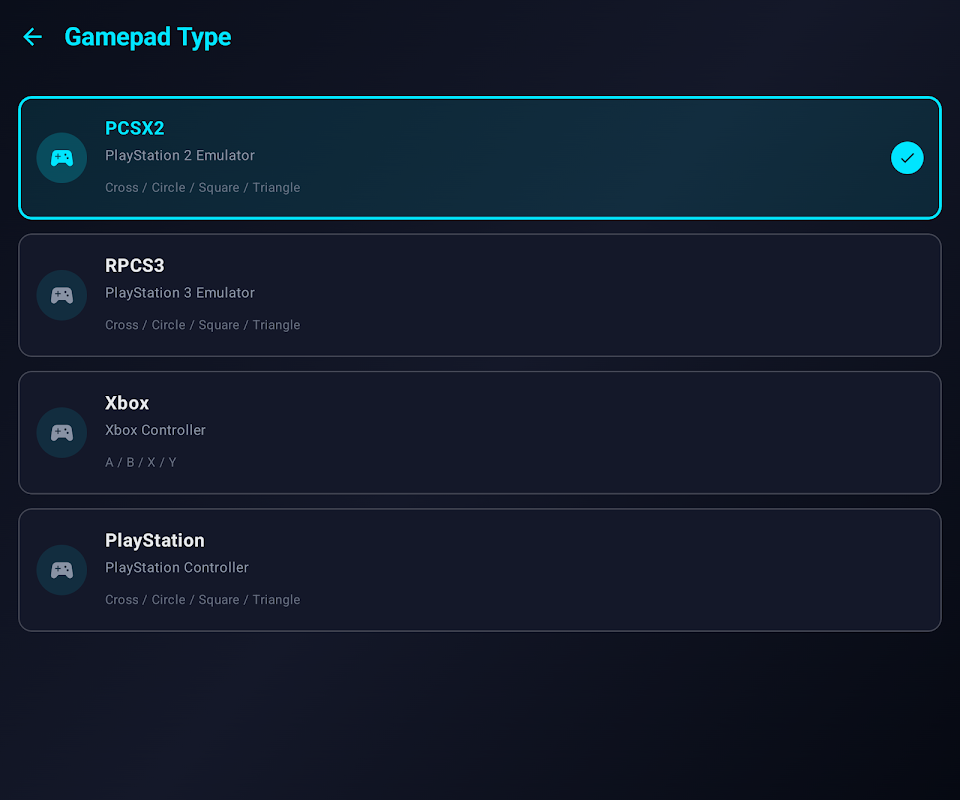Click the RPCS3 gamepad icon
960x800 pixels.
62,295
